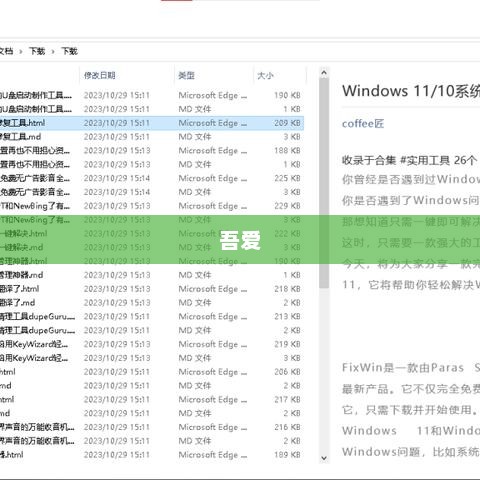Select the 修复工具.md file

pos(152,137)
